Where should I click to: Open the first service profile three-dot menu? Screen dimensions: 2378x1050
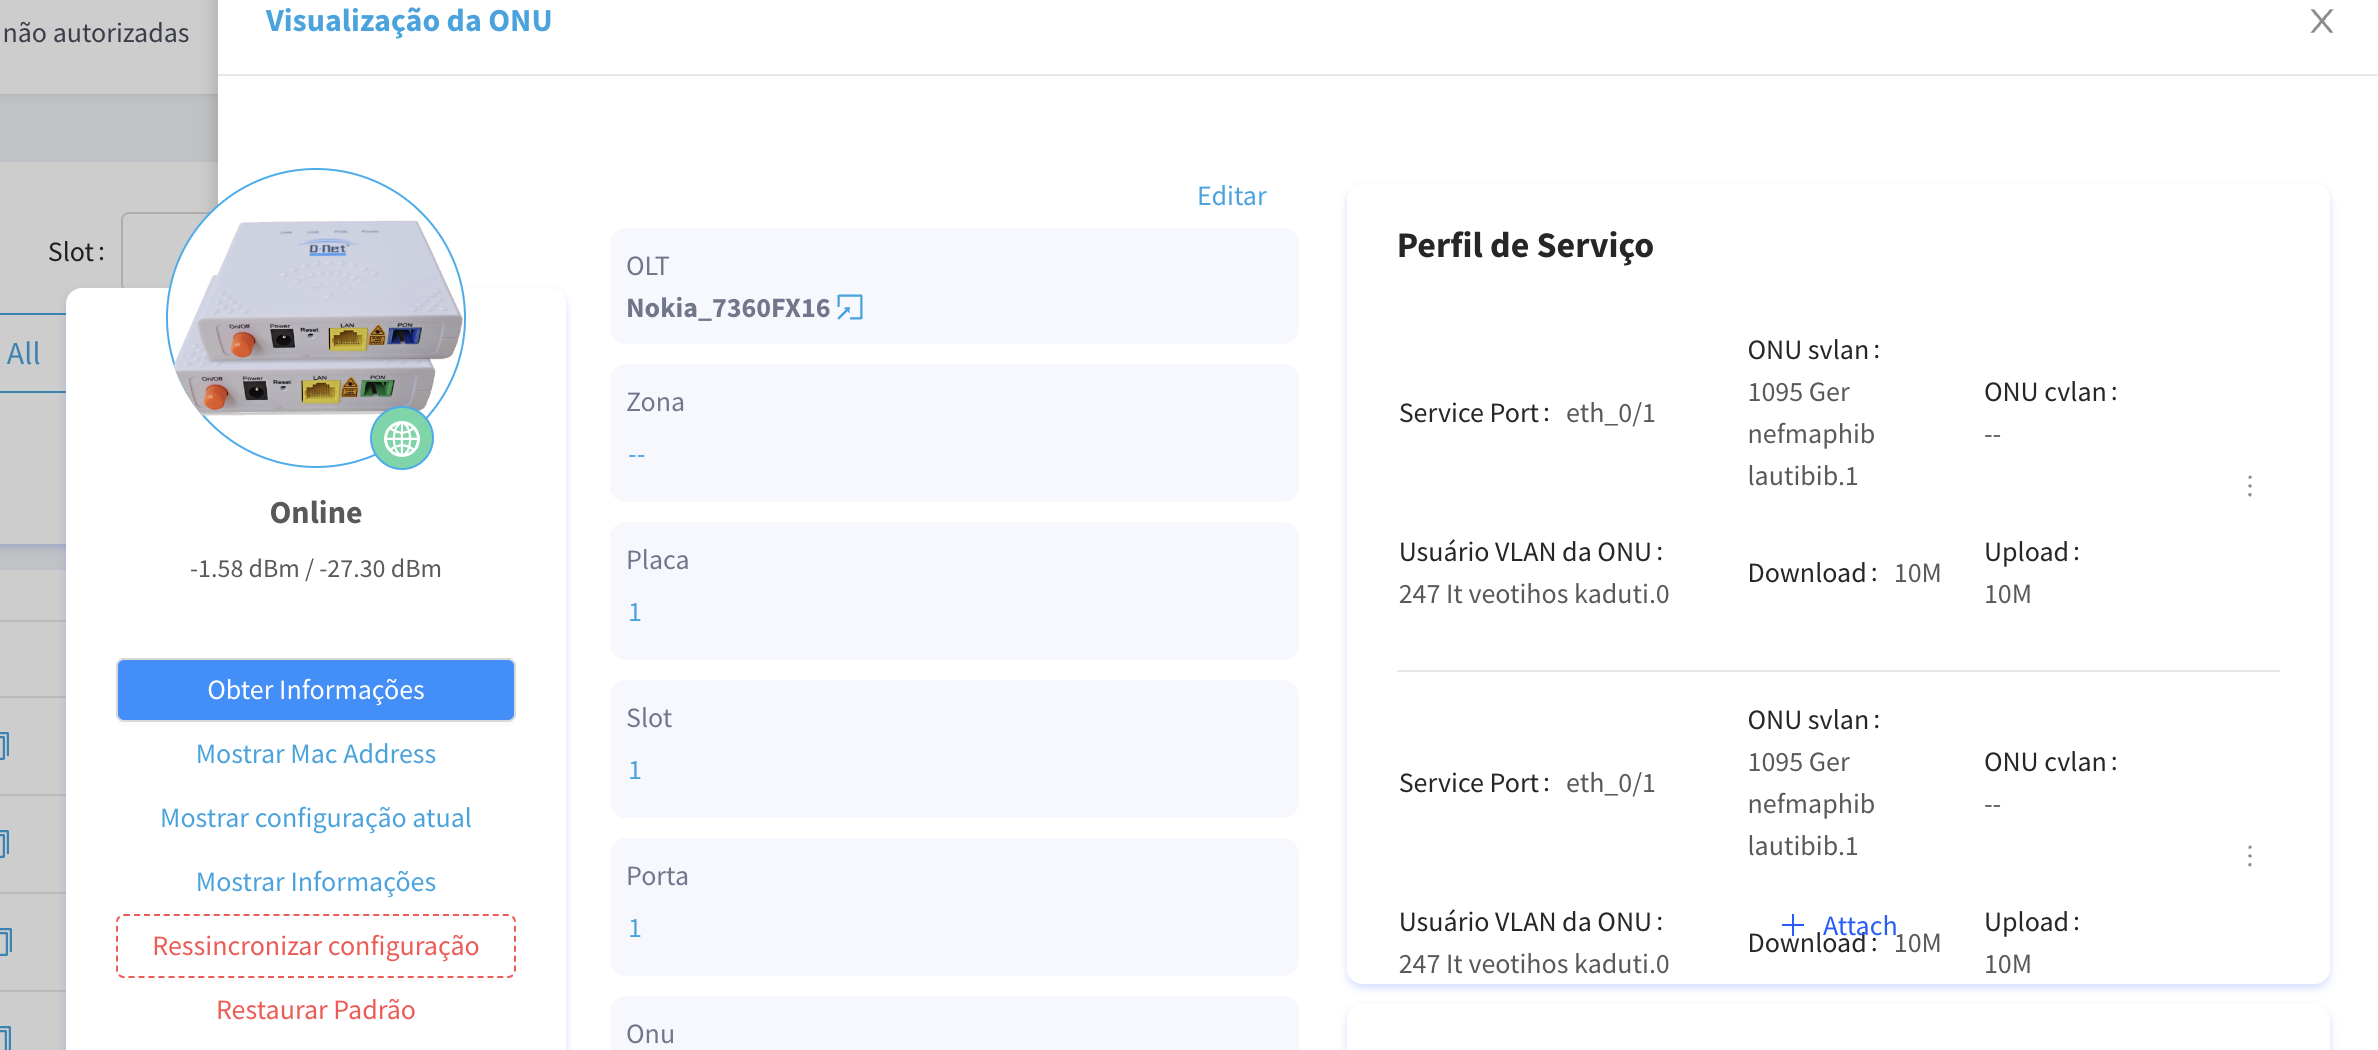coord(2249,486)
